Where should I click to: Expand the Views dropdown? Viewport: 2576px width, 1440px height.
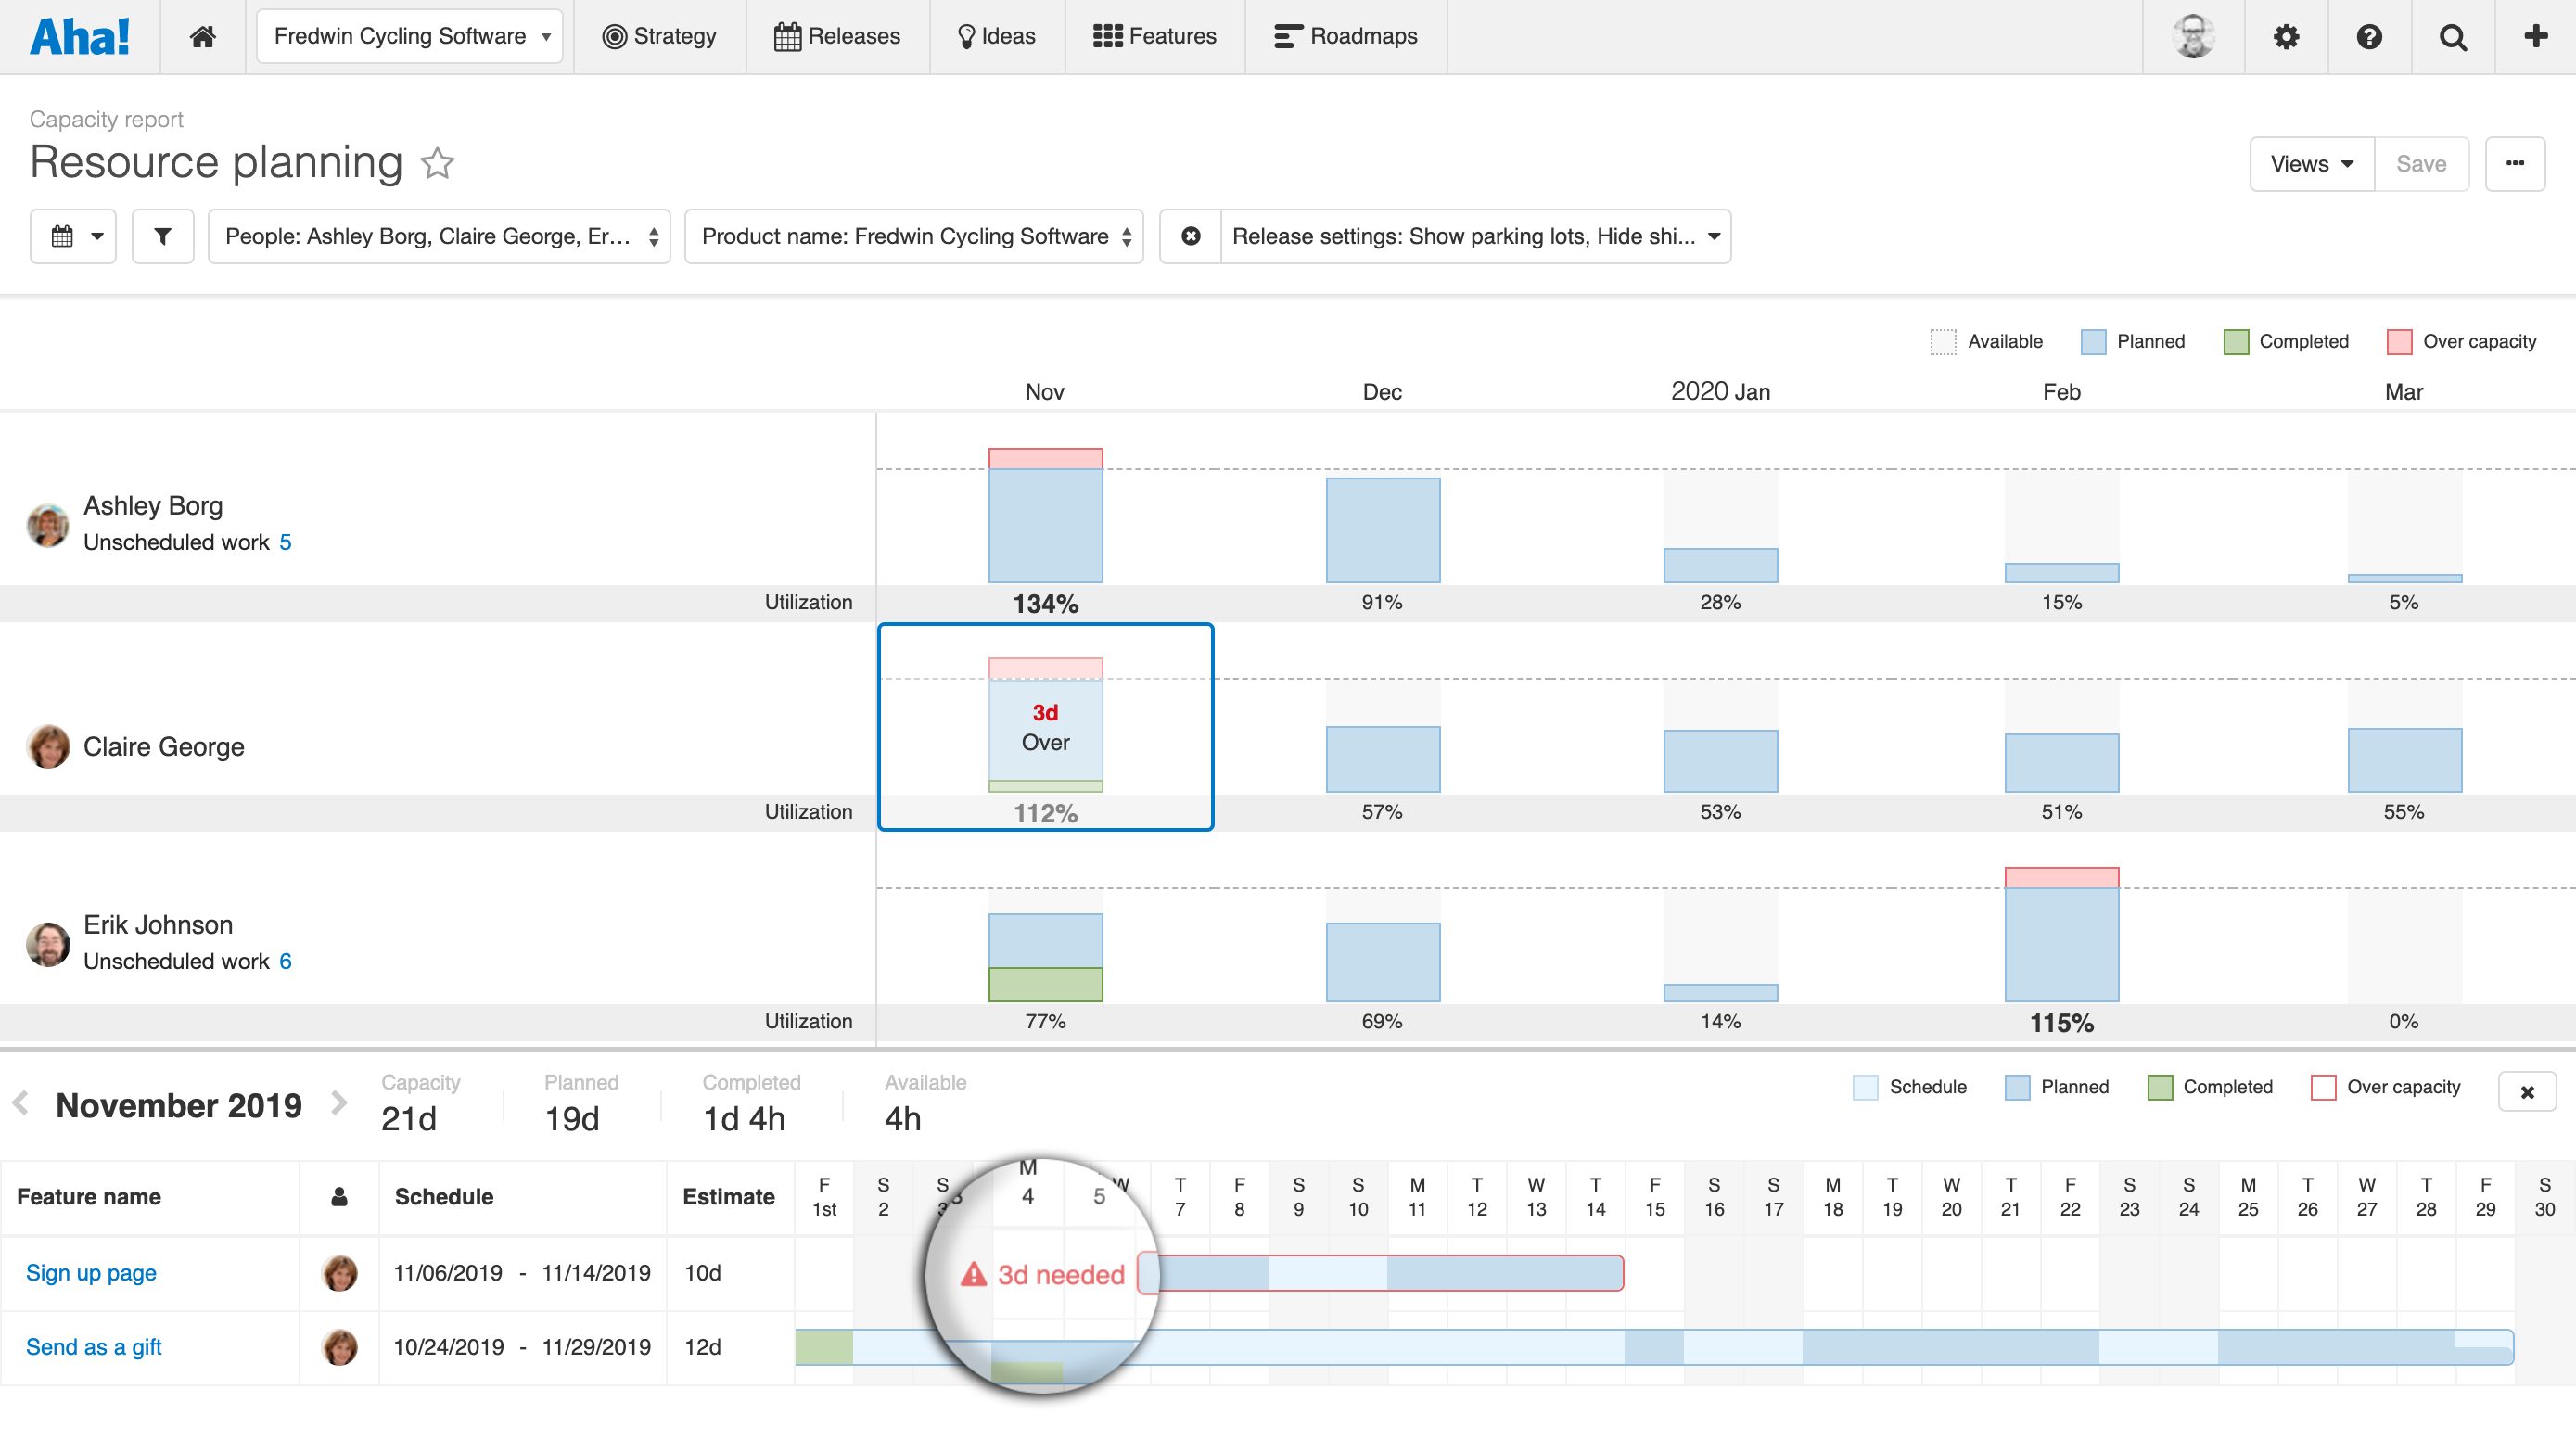point(2310,163)
